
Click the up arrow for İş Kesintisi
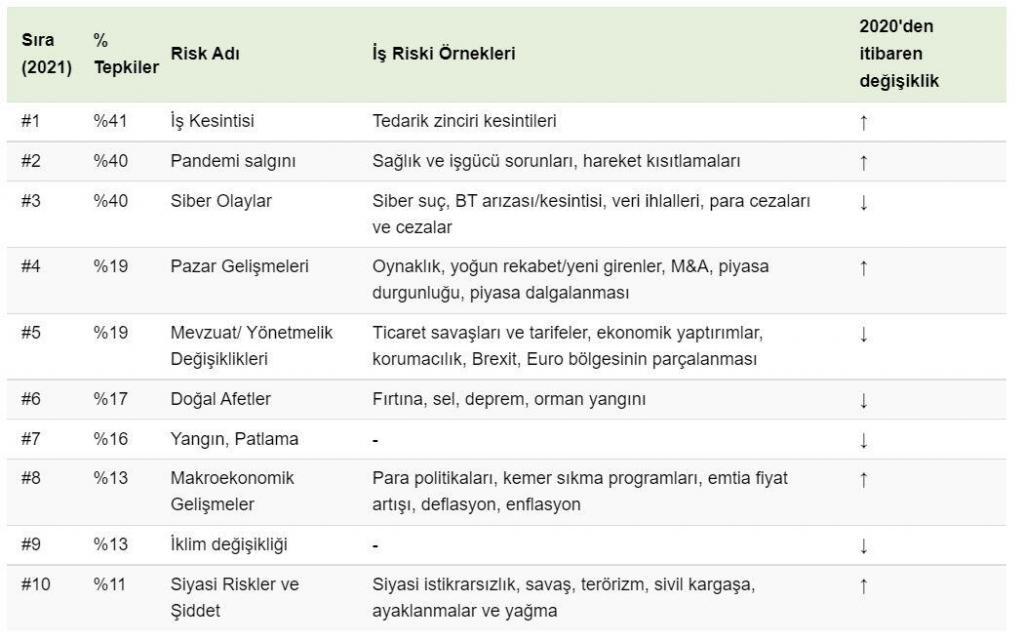coord(863,122)
